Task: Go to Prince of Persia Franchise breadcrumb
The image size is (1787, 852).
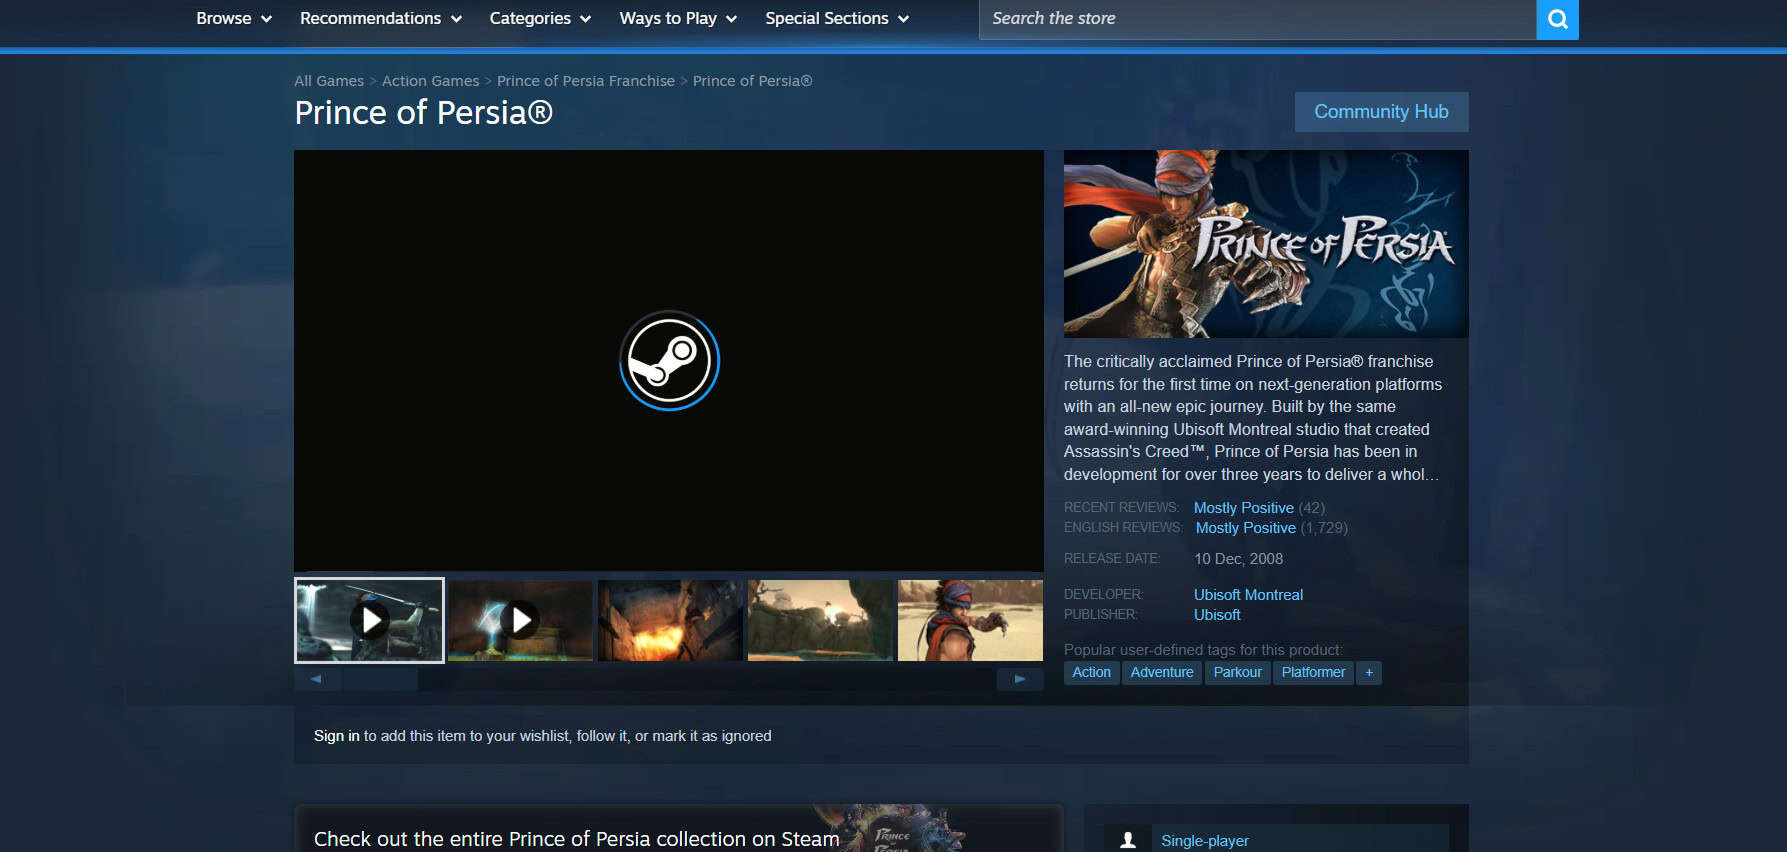Action: coord(585,81)
